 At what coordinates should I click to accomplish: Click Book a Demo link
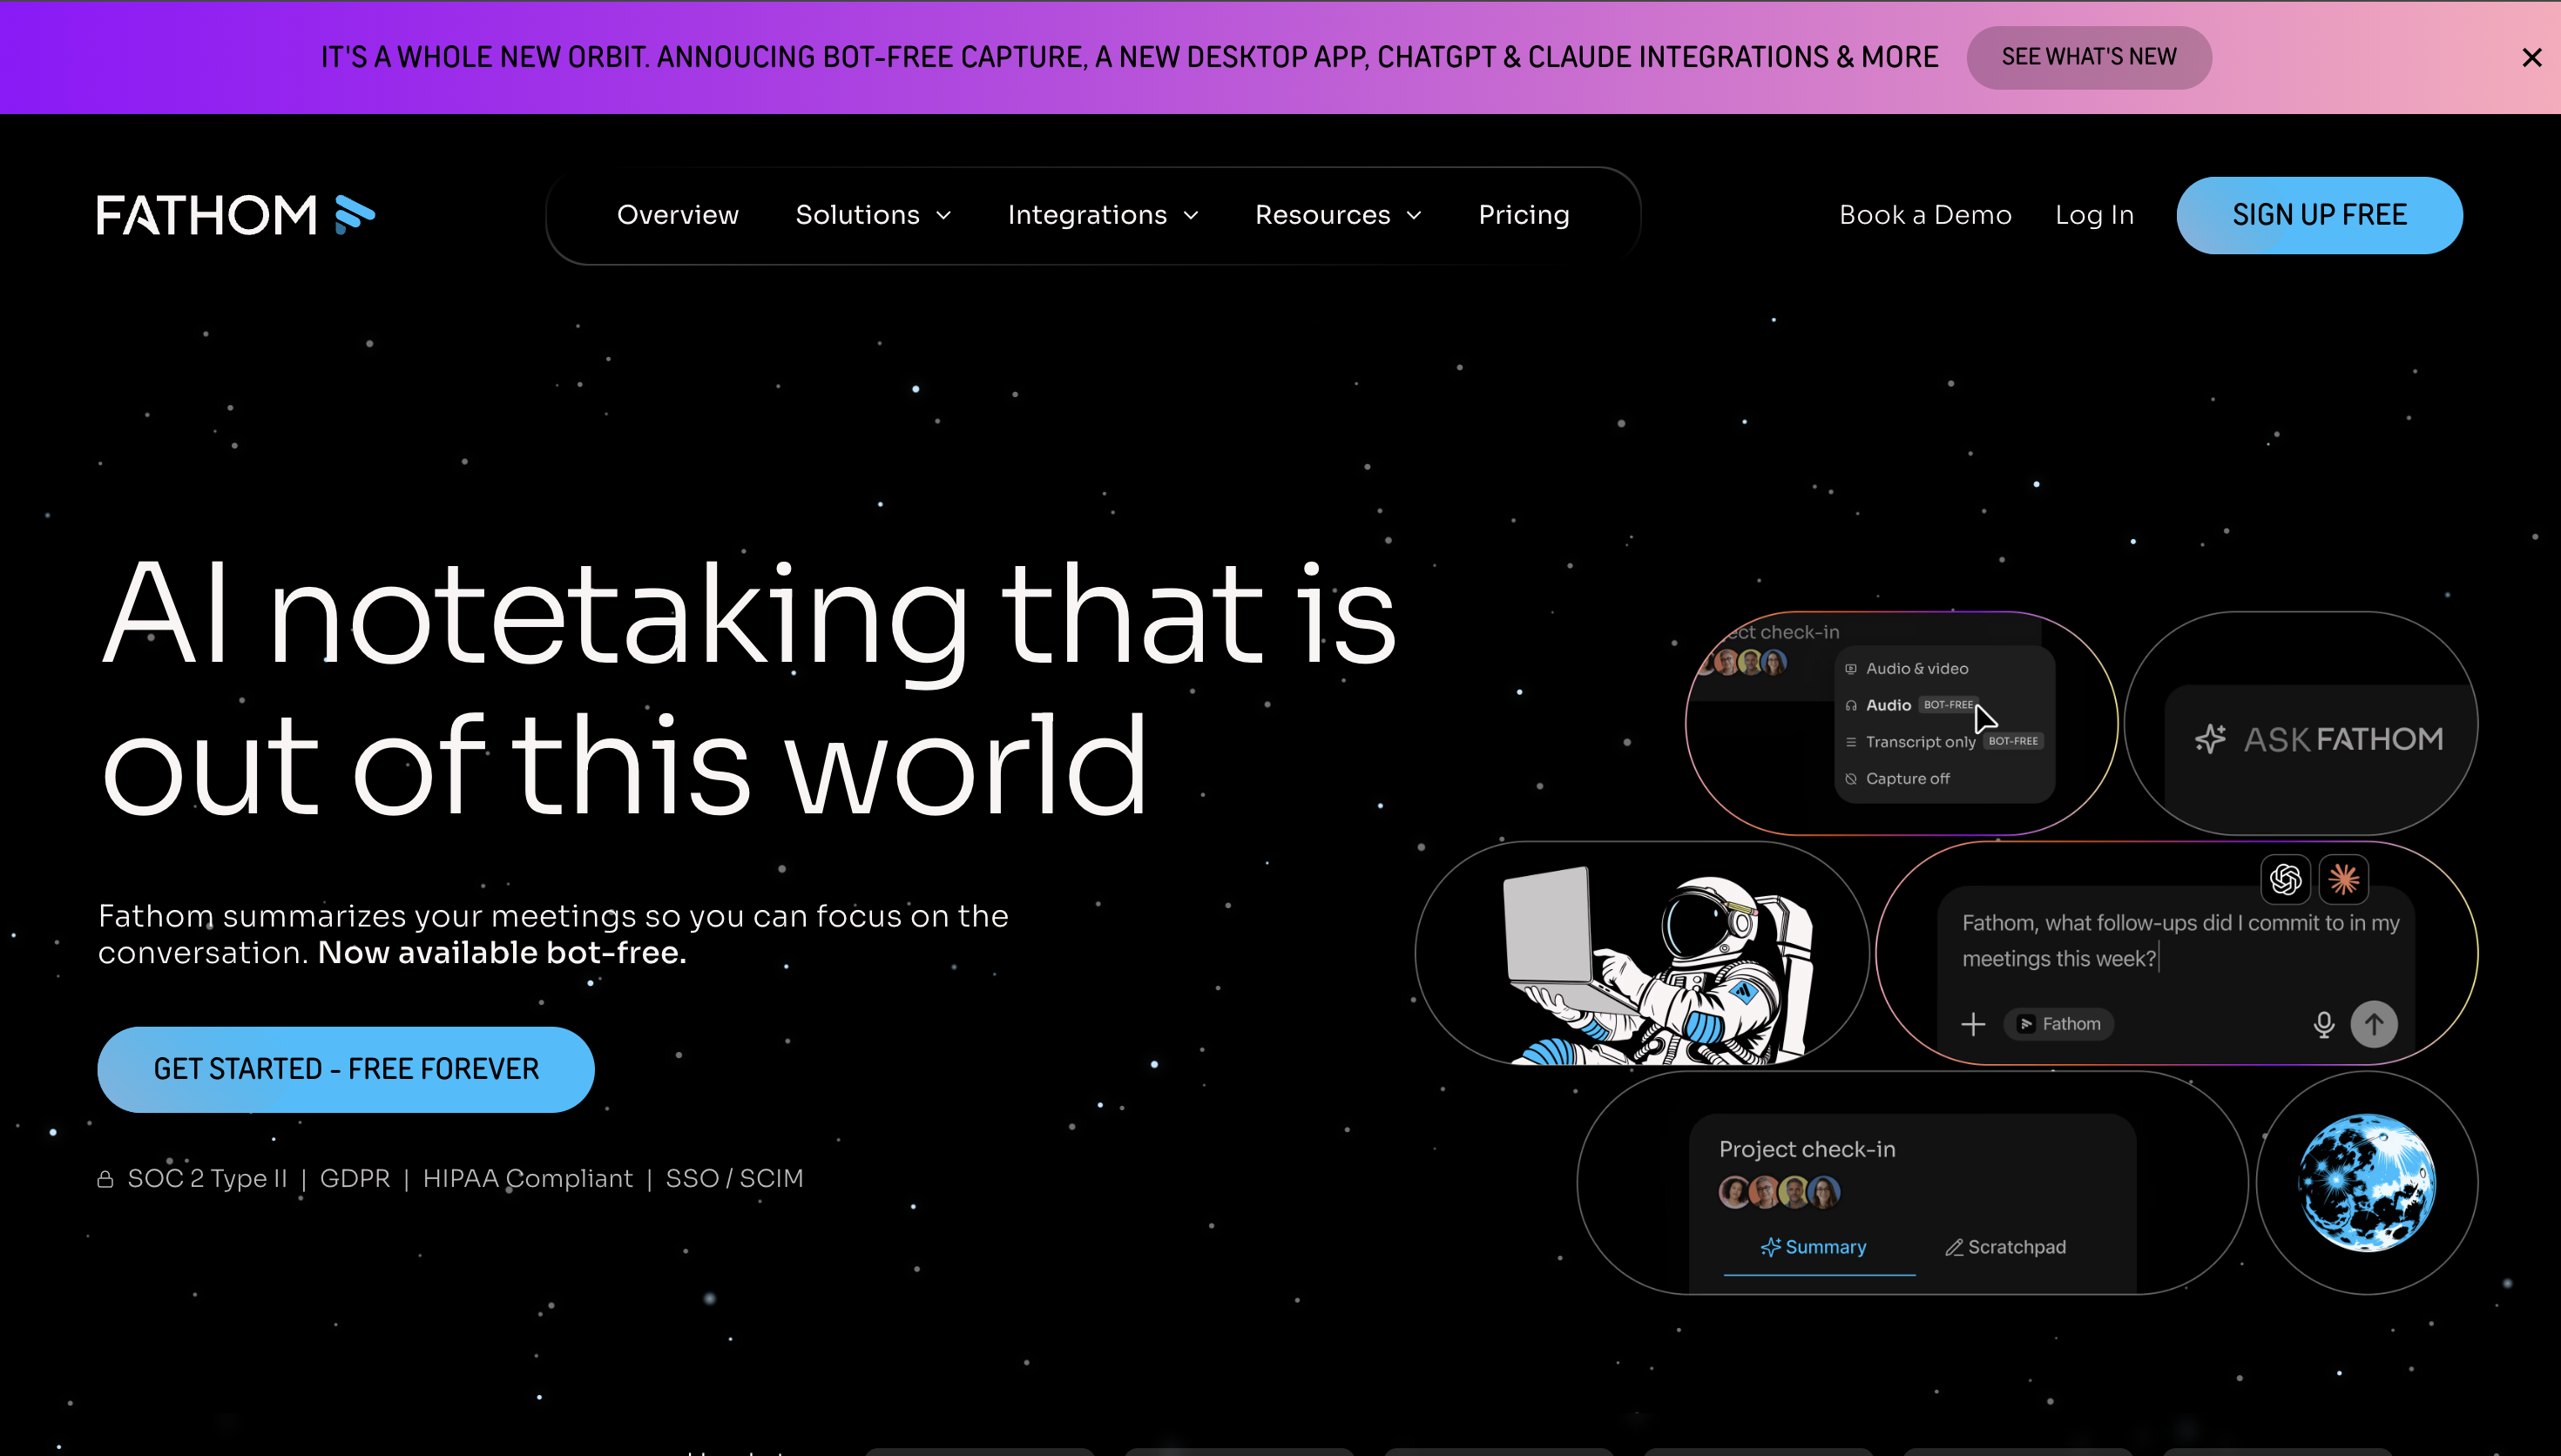(x=1924, y=215)
